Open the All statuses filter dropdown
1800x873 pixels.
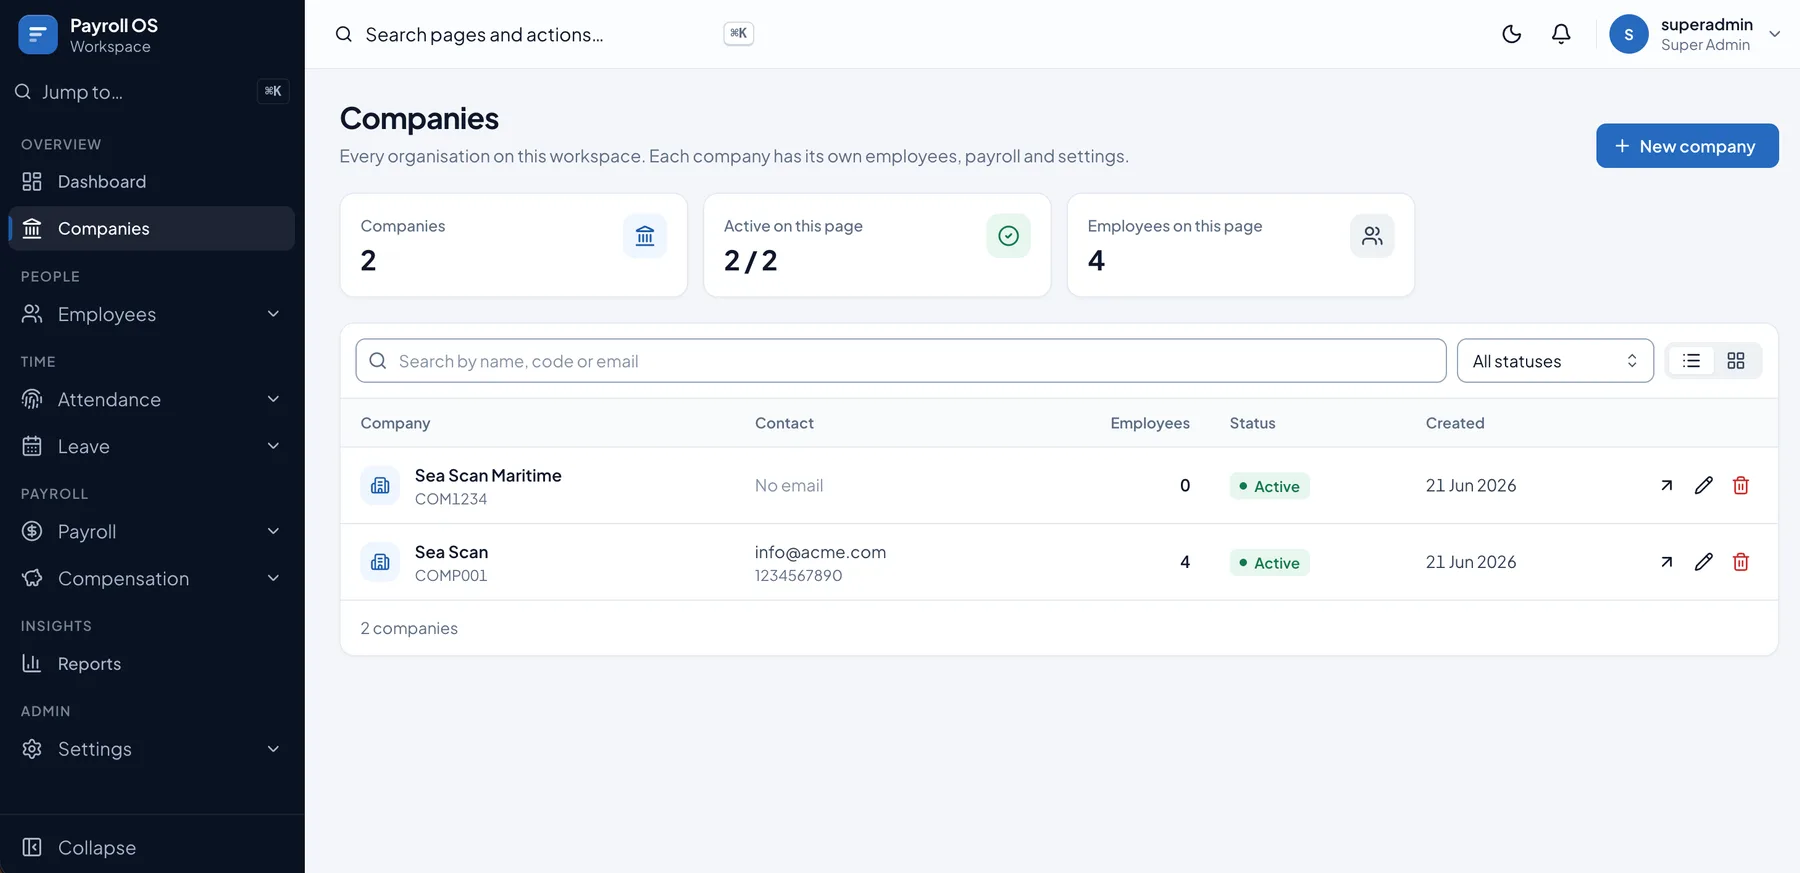[1555, 361]
